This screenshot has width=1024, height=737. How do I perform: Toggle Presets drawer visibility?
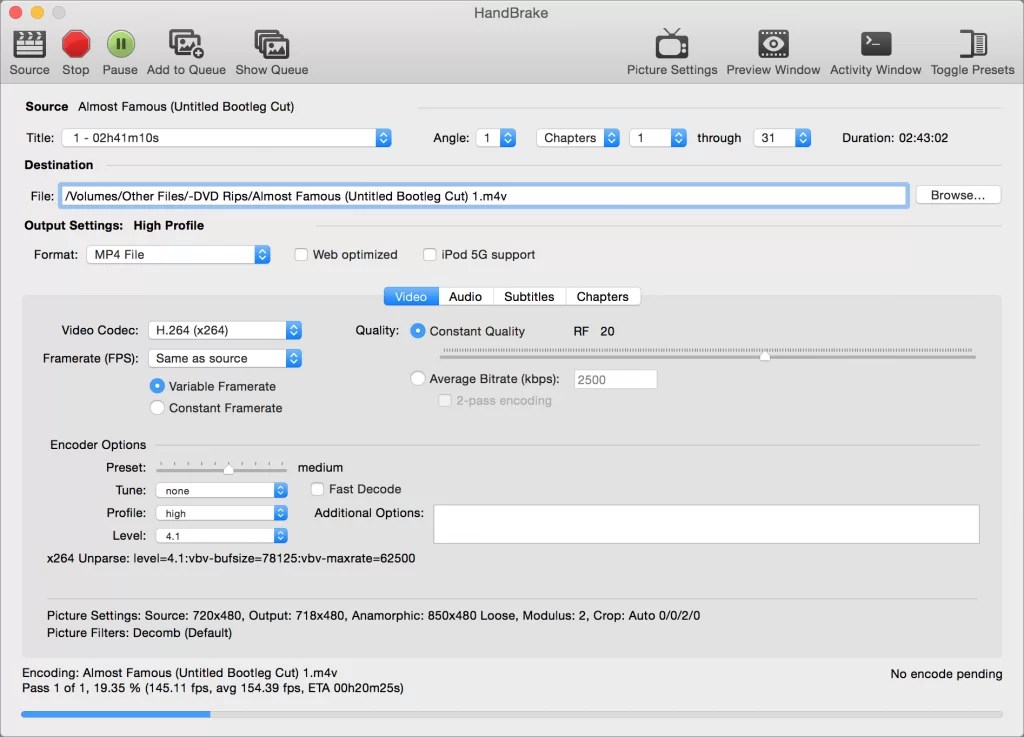point(971,44)
